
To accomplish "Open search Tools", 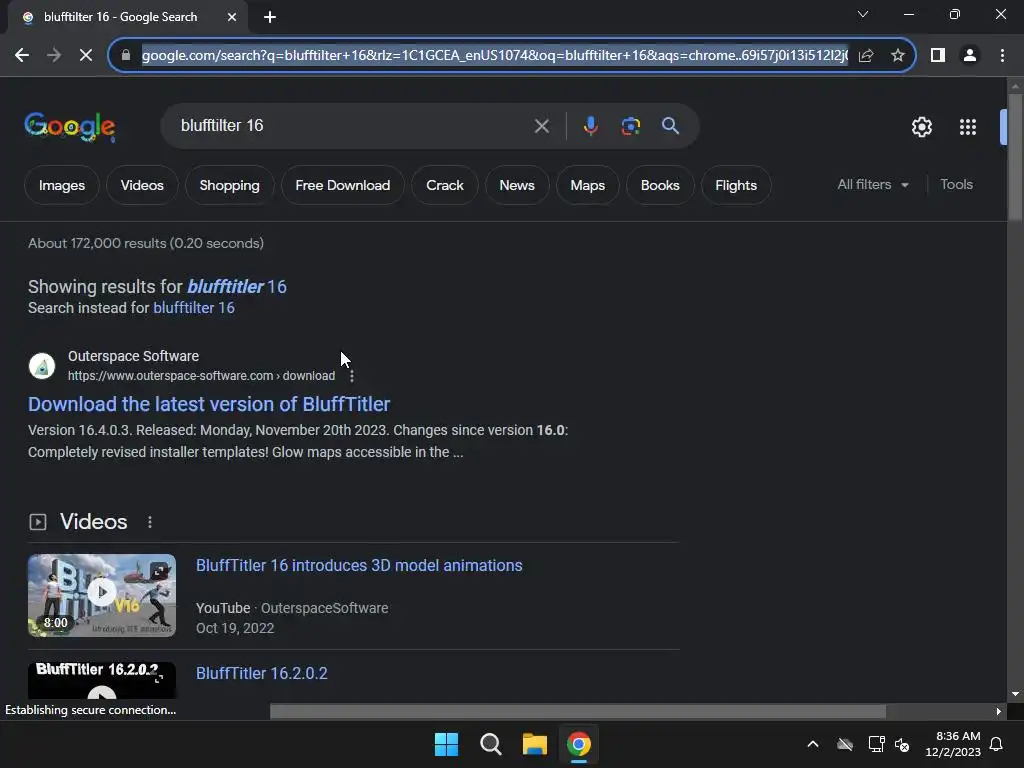I will click(x=956, y=185).
